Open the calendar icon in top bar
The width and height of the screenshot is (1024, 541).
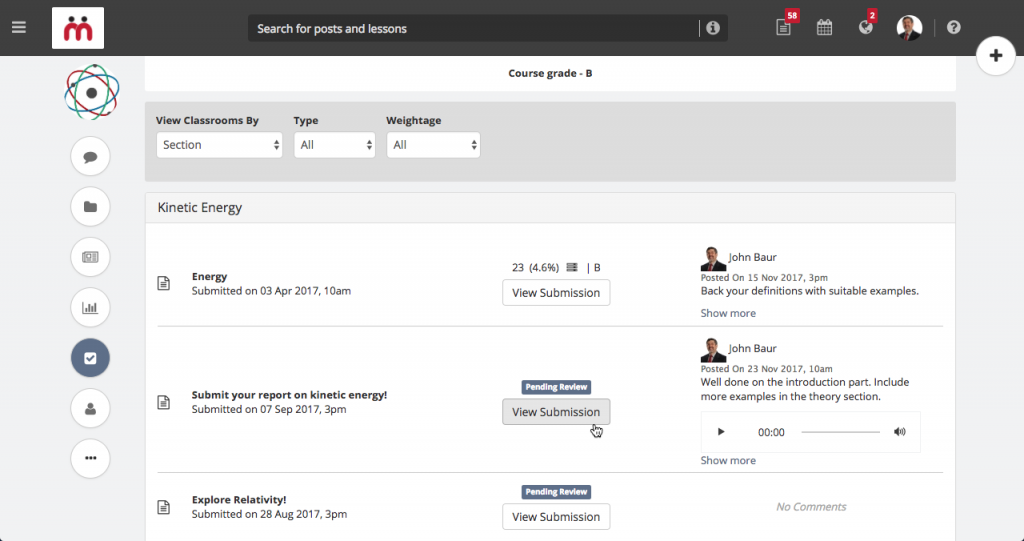click(x=825, y=27)
